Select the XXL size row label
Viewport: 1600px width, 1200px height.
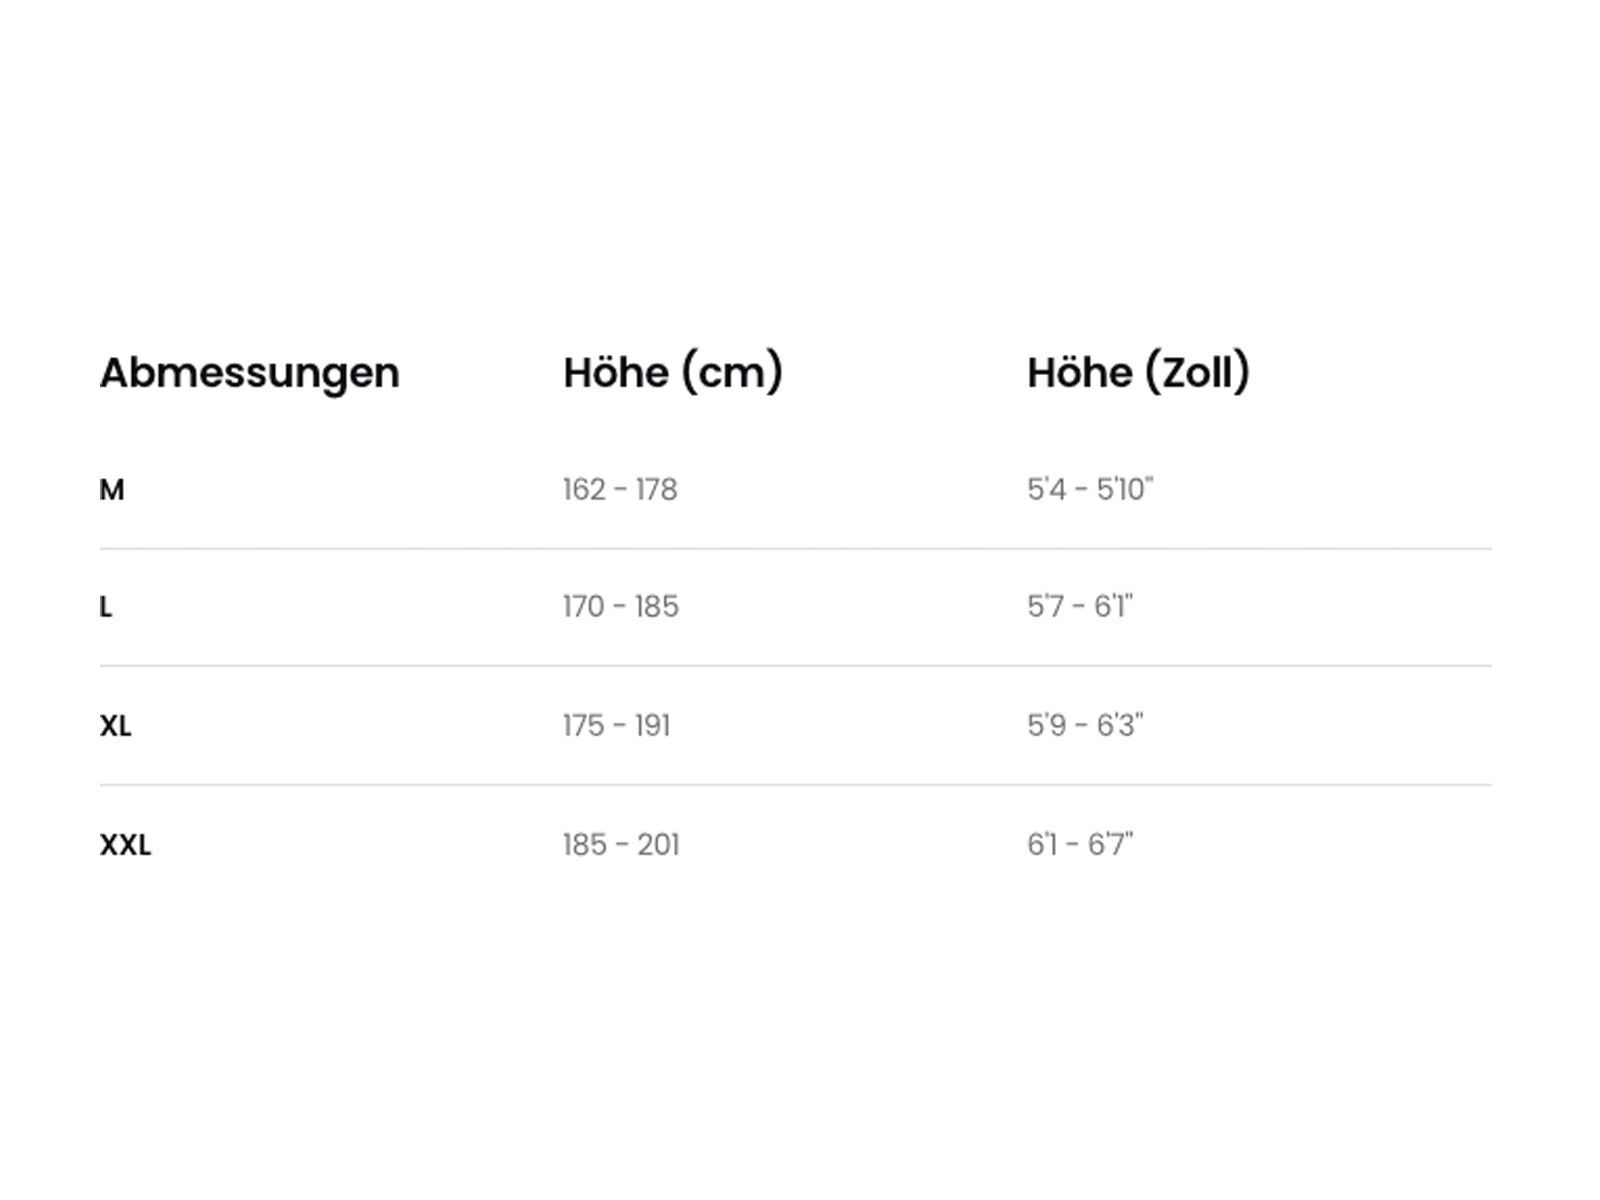point(125,845)
